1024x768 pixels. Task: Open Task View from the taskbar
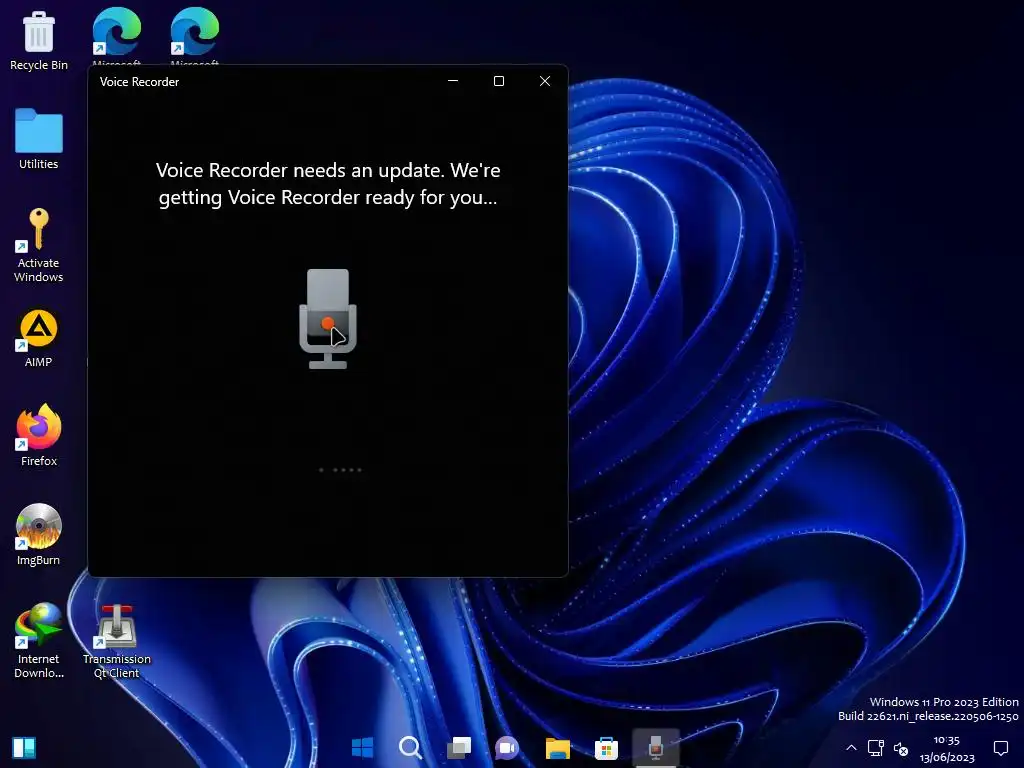(459, 747)
